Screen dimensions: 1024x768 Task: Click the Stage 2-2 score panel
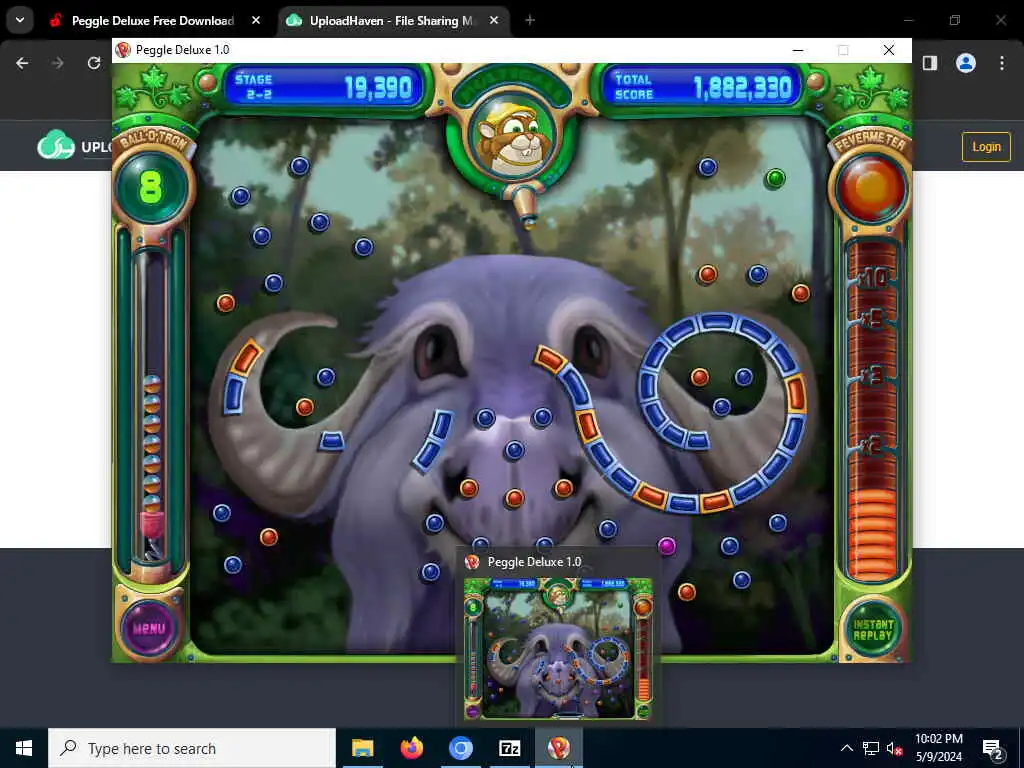click(x=324, y=87)
